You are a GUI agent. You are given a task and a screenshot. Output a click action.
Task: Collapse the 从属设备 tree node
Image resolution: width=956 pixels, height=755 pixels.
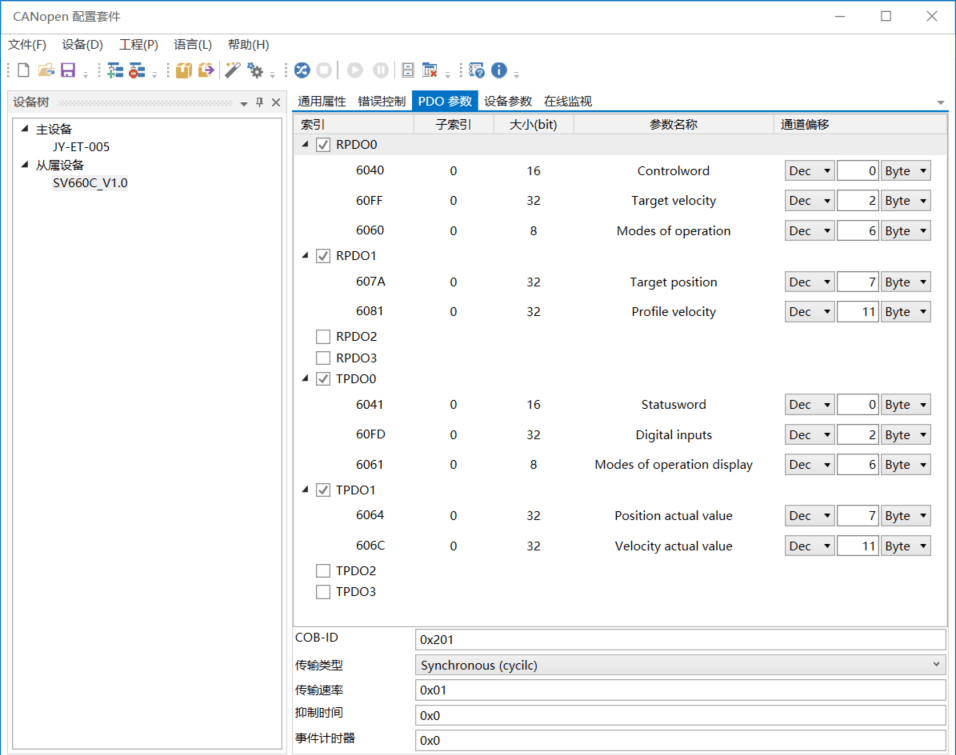click(25, 165)
